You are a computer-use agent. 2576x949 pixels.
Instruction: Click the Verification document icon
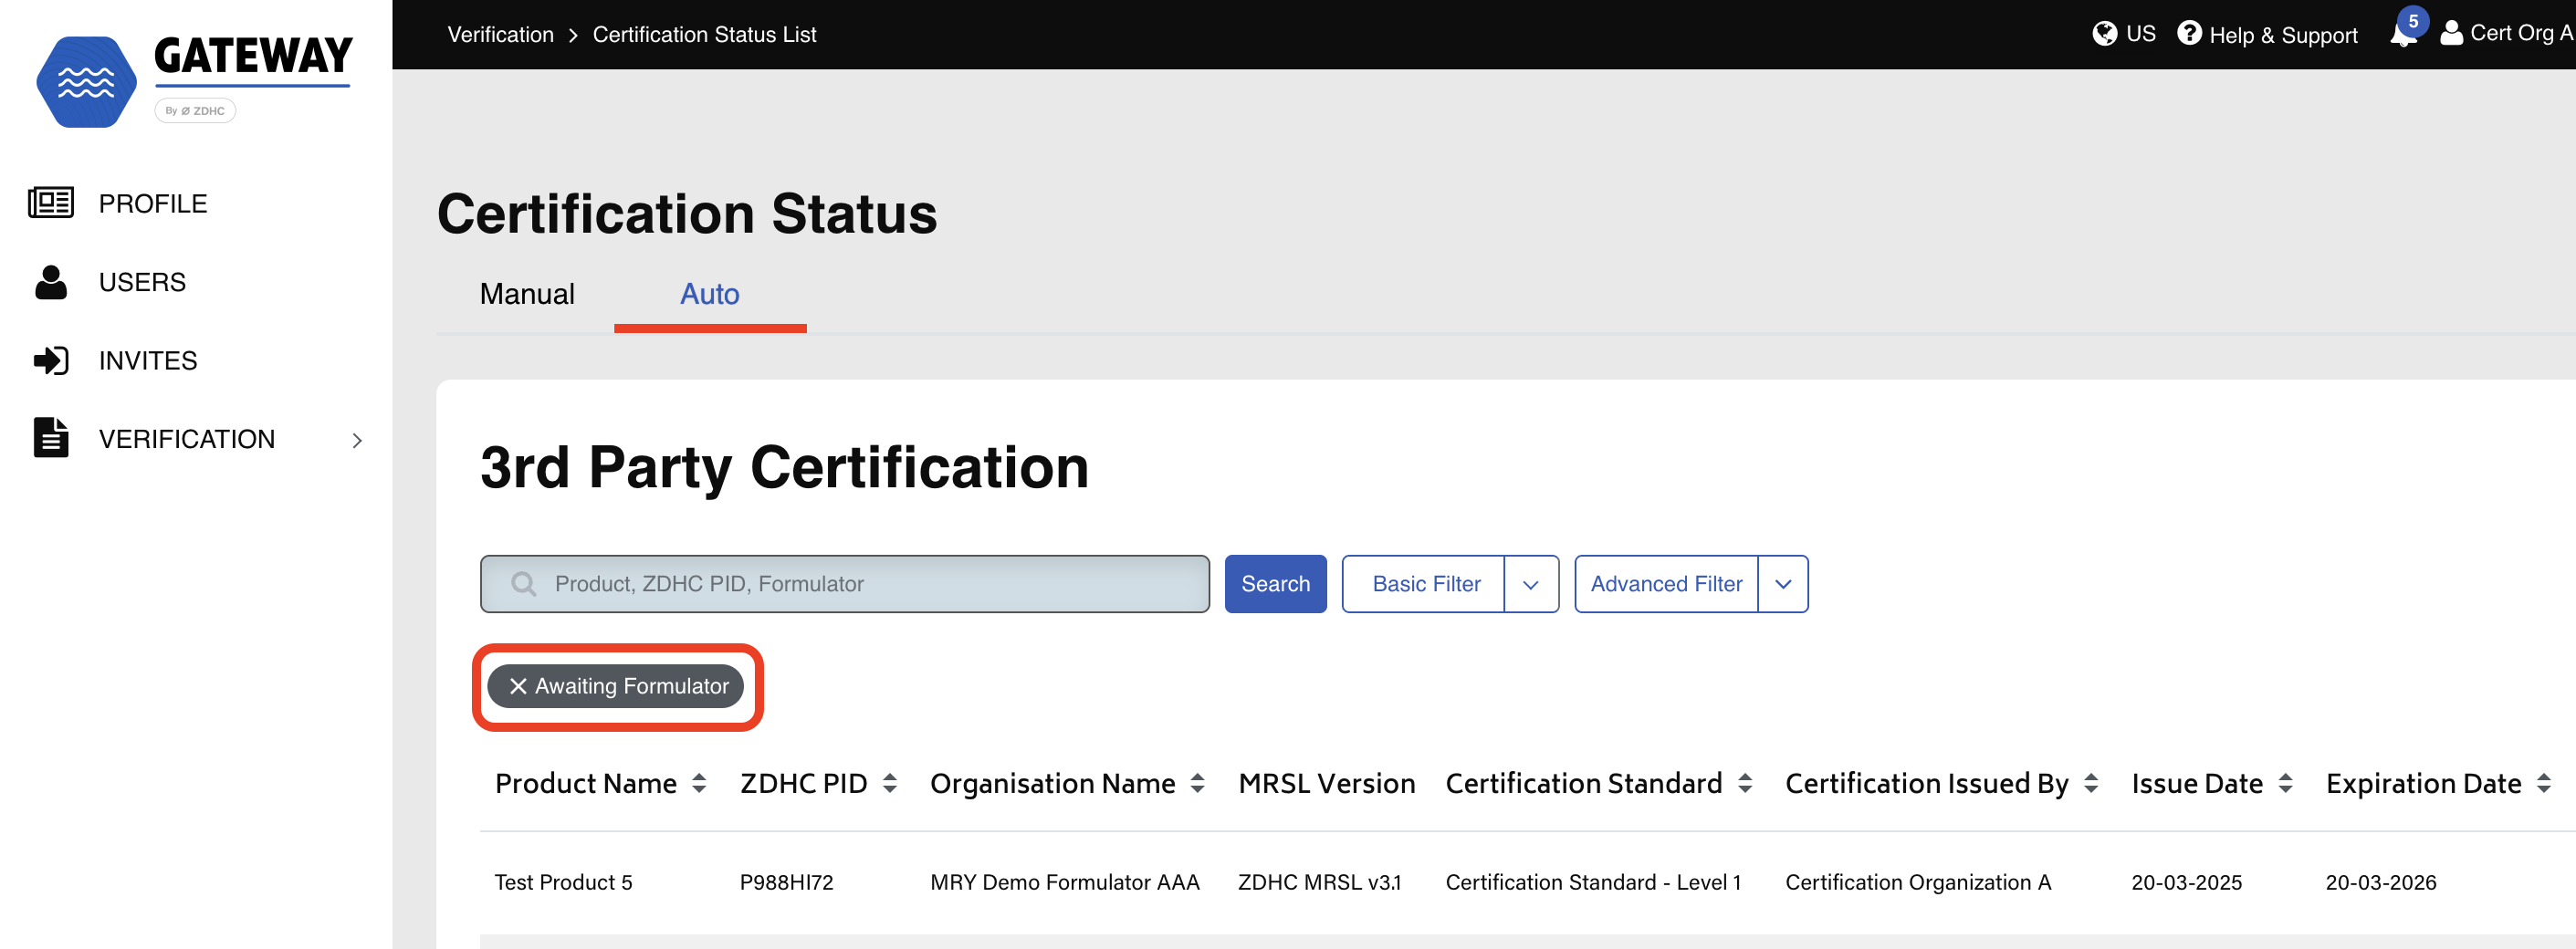51,438
